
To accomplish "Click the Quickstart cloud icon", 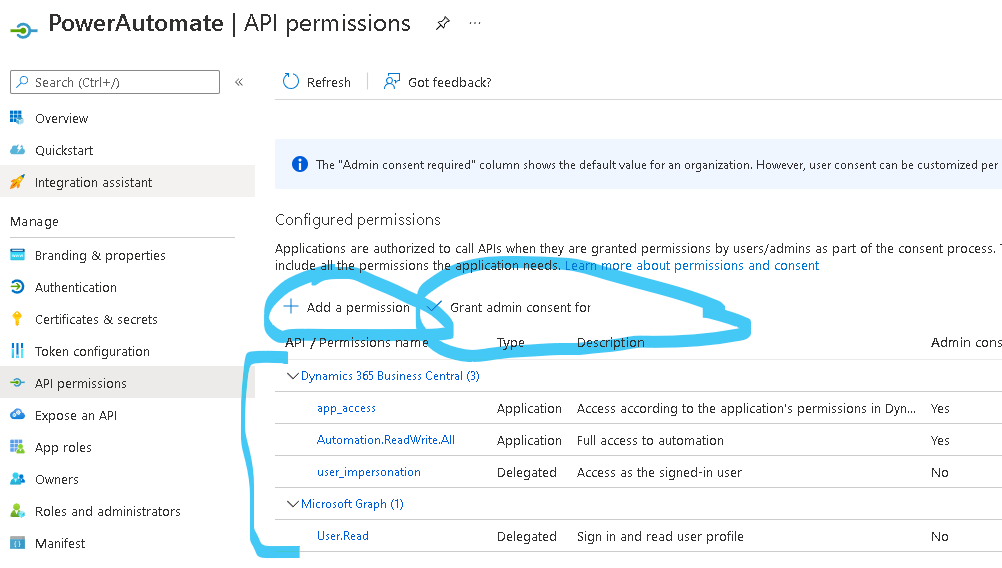I will tap(17, 150).
